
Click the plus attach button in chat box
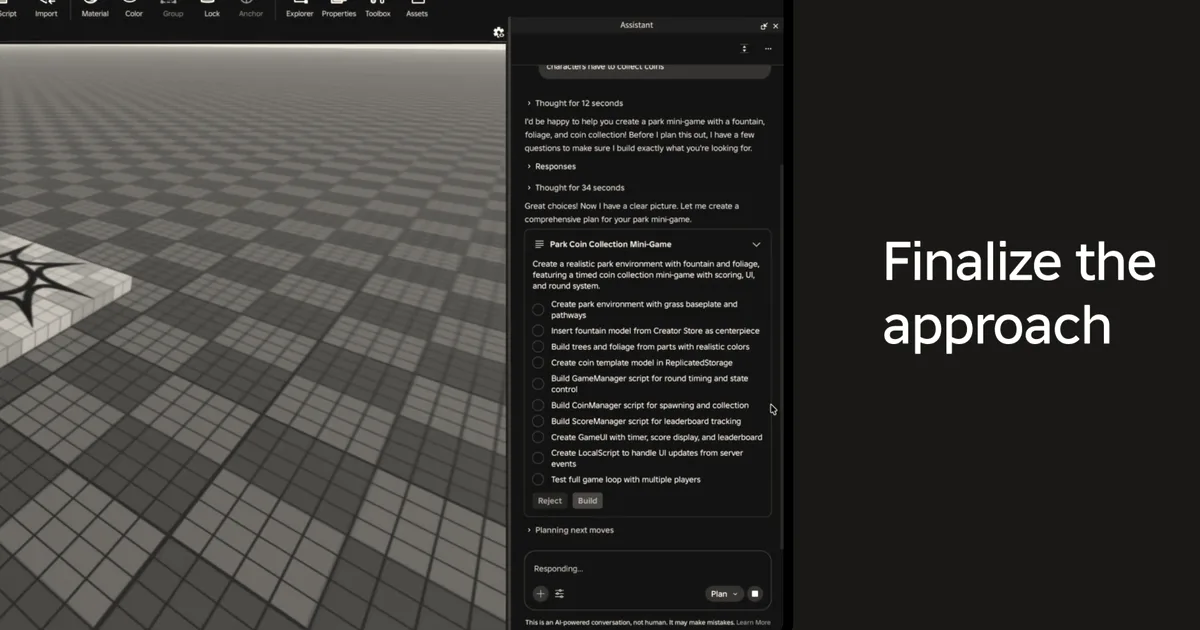pos(540,594)
